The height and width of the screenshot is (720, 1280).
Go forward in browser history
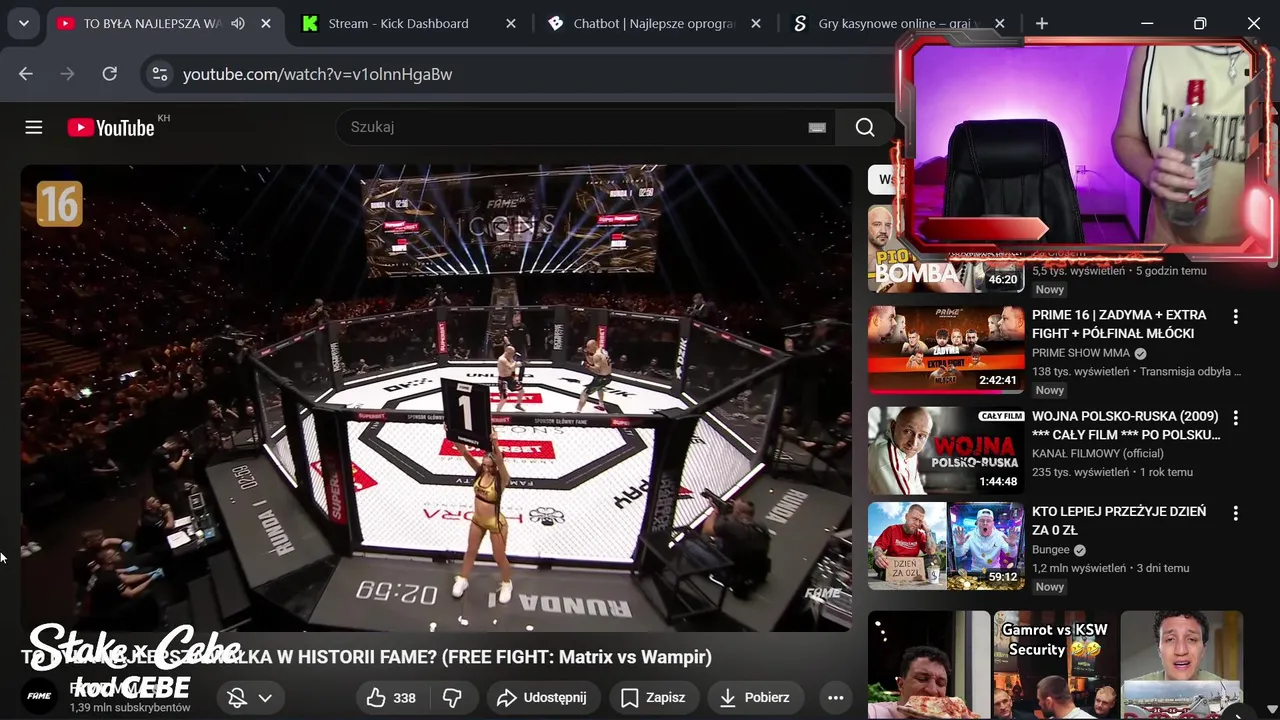(x=68, y=73)
